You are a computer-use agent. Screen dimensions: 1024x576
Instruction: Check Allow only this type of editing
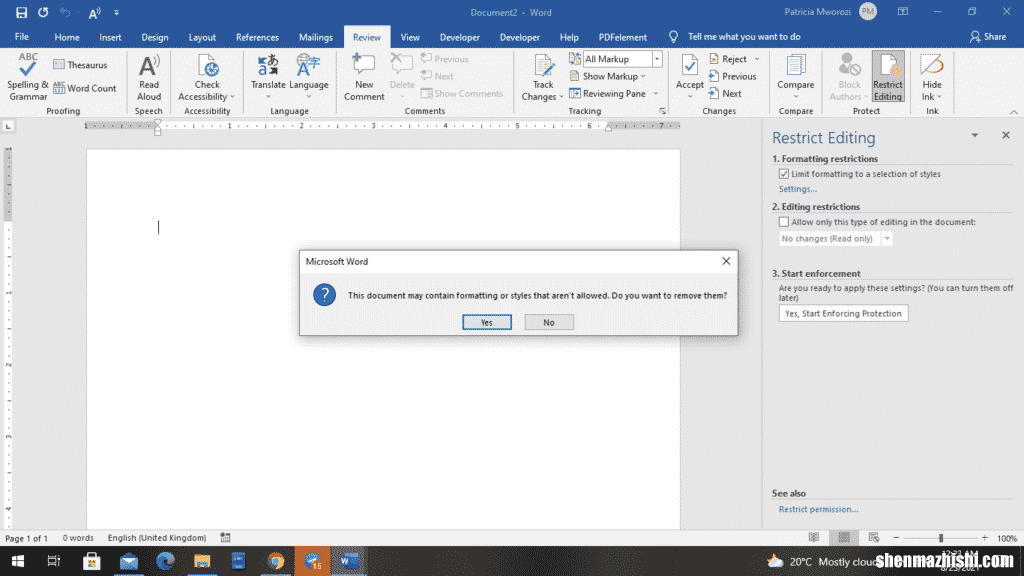coord(784,222)
